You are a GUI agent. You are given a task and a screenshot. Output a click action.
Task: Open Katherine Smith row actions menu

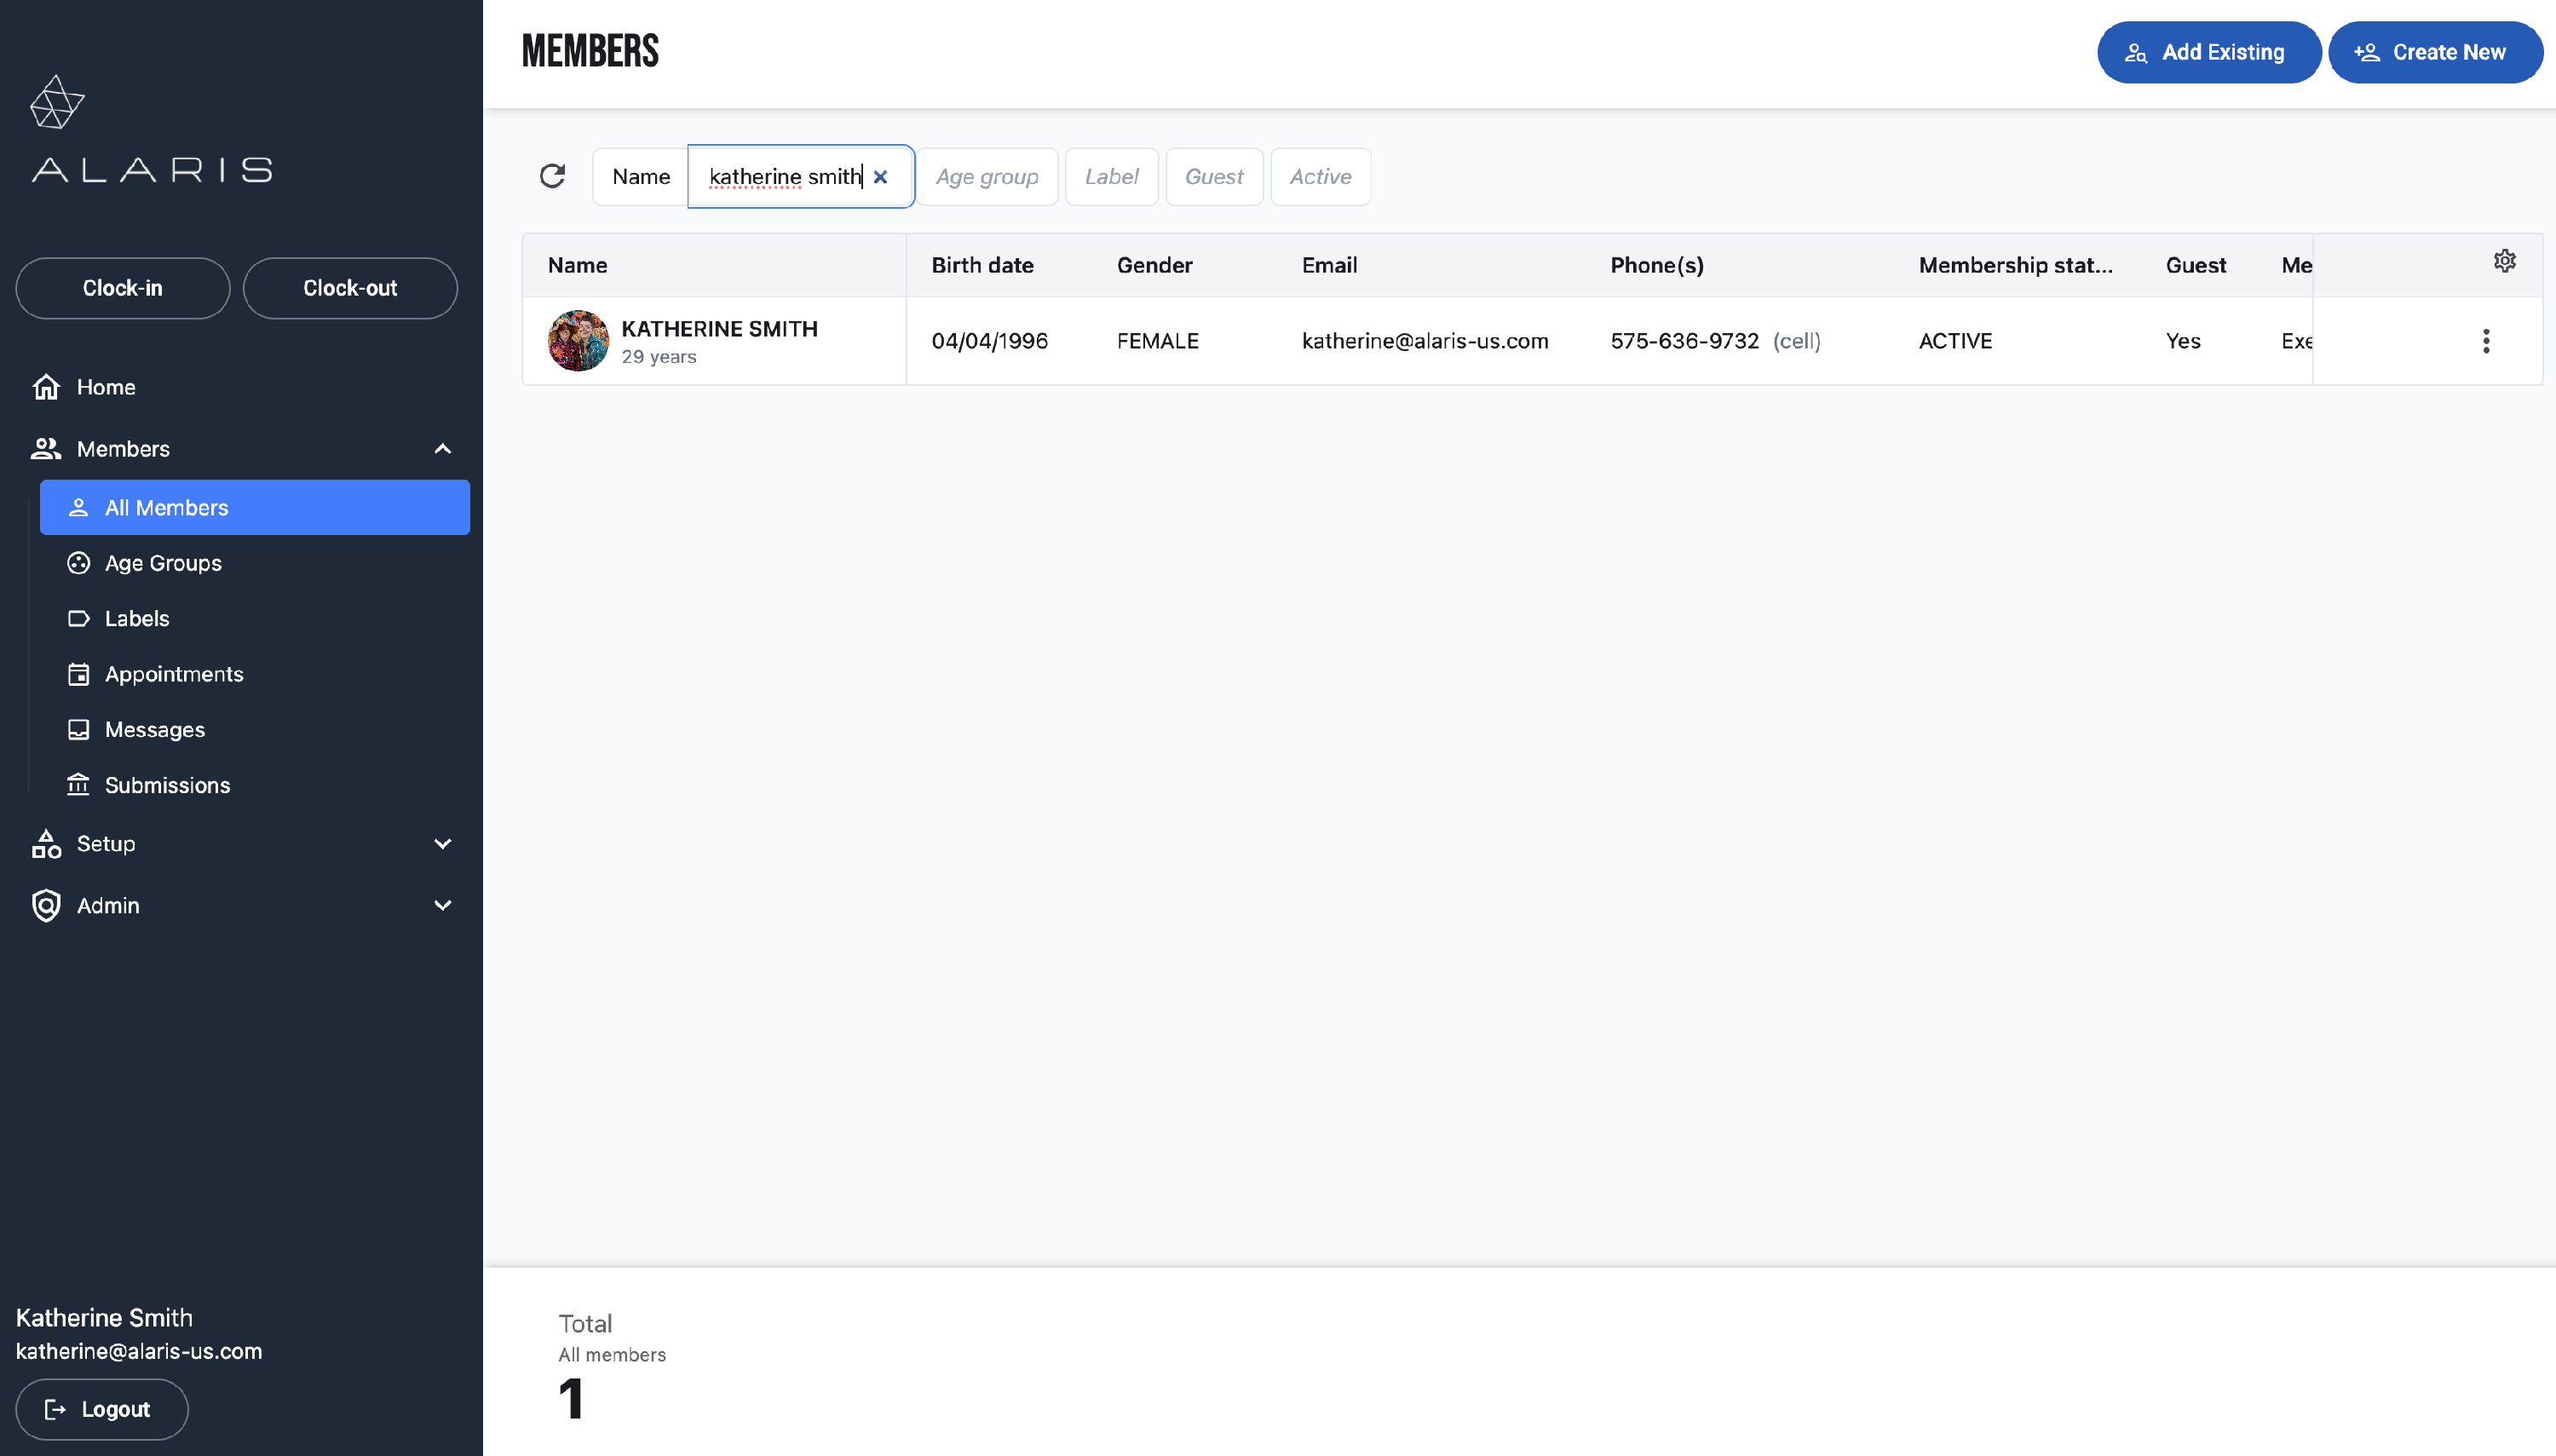pos(2486,341)
